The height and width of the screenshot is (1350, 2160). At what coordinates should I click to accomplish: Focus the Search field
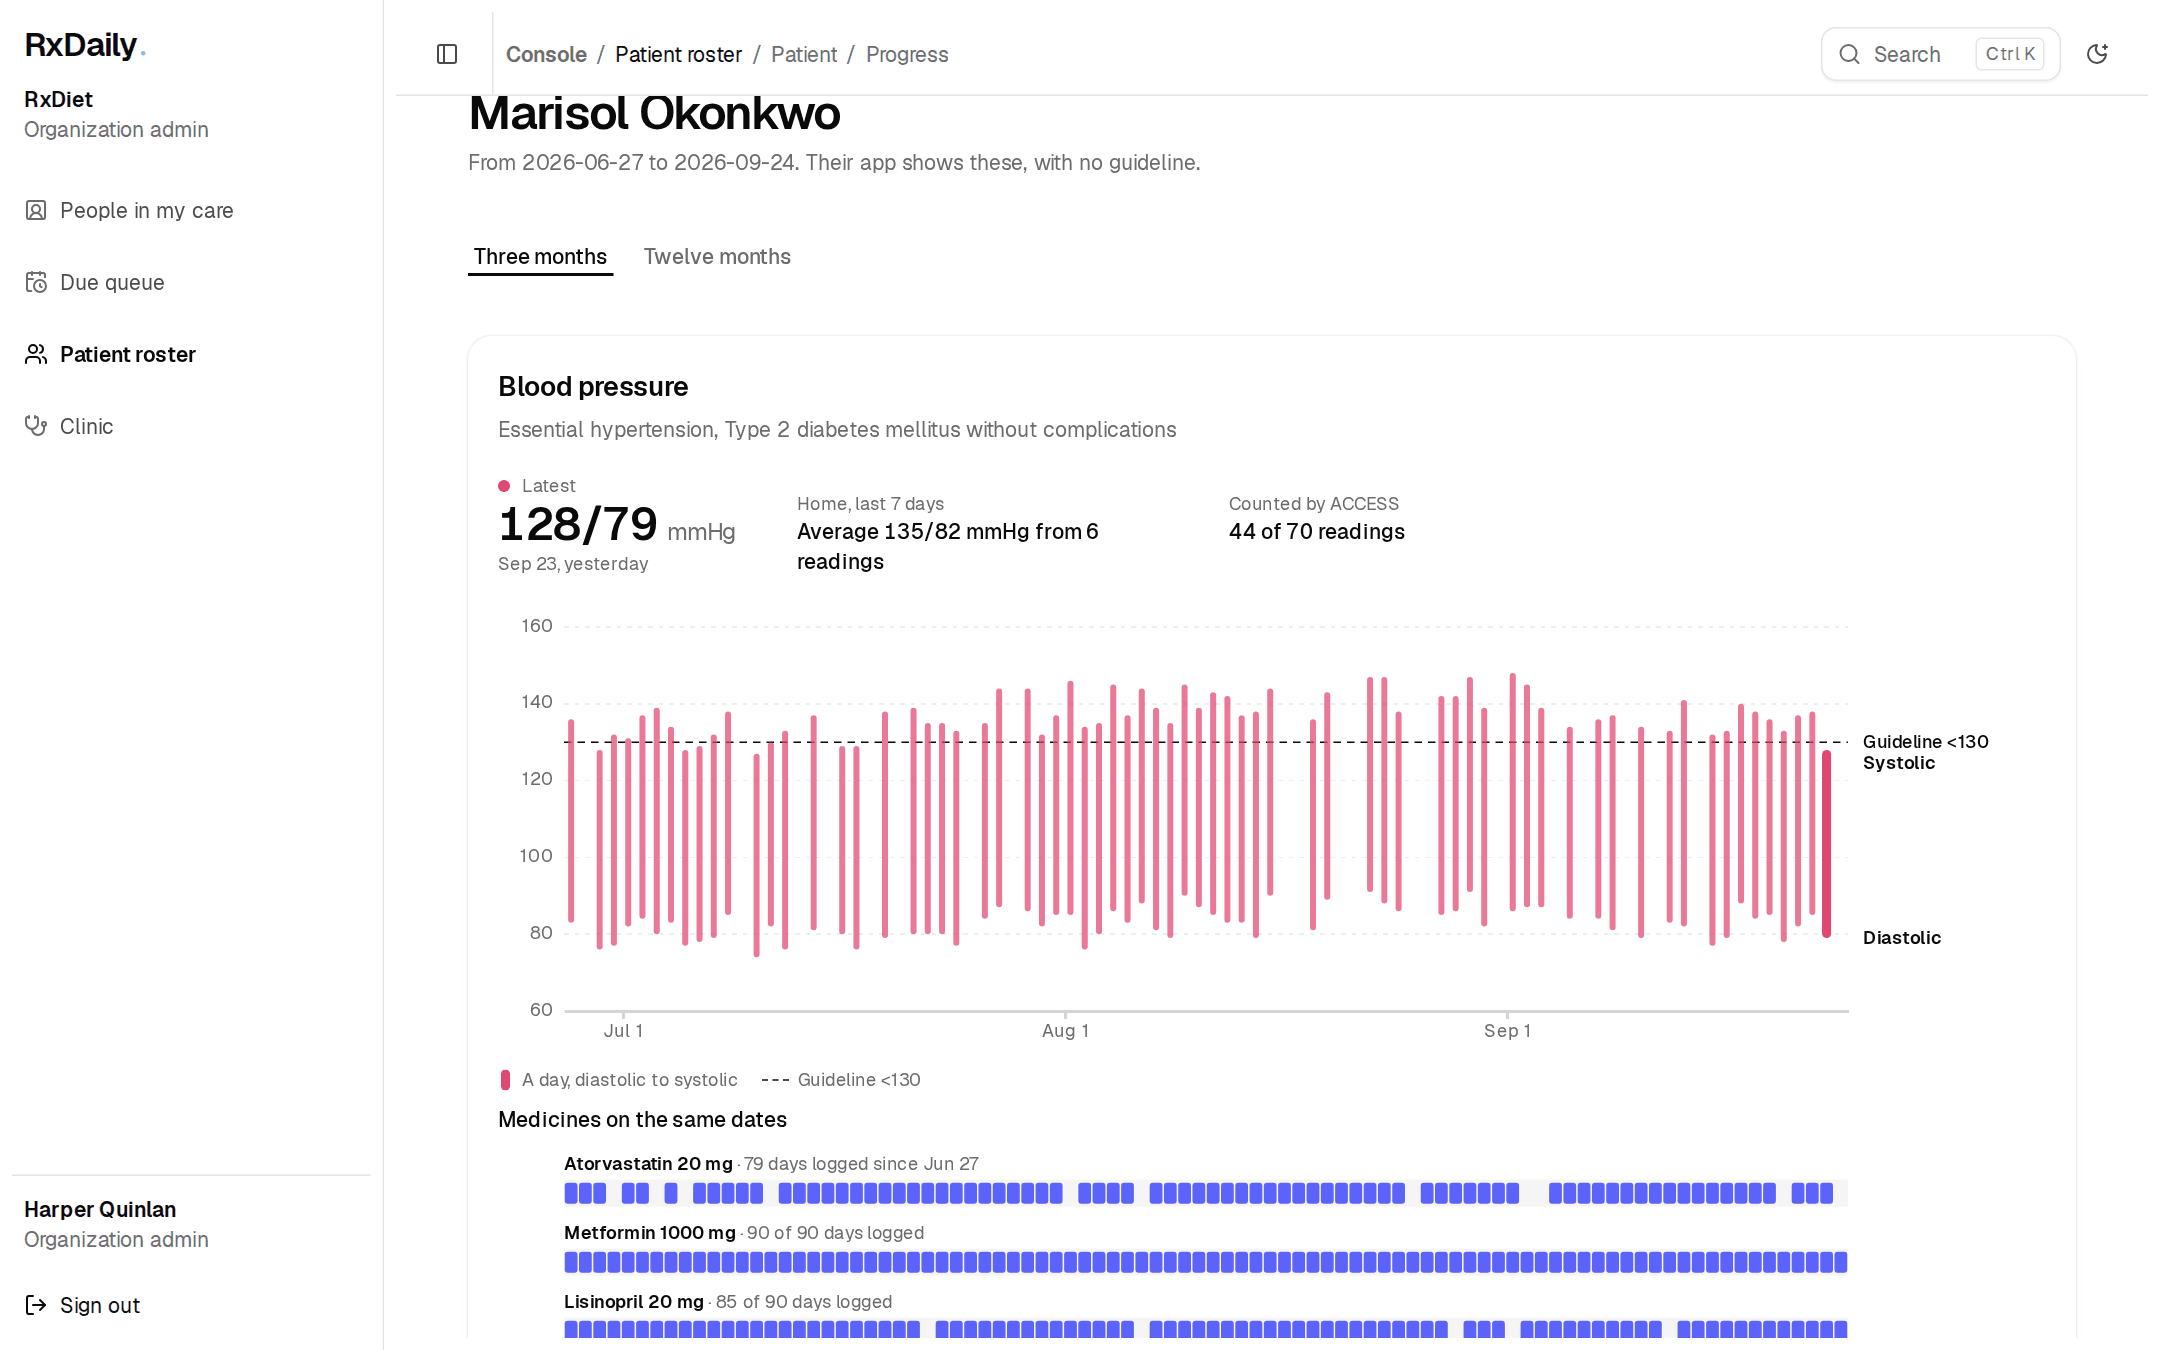point(1940,54)
